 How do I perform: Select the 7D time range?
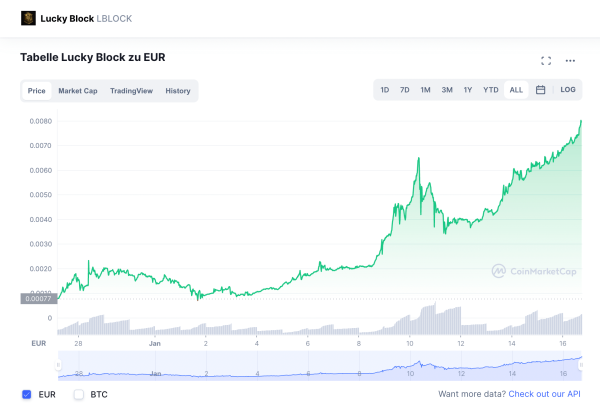point(404,90)
